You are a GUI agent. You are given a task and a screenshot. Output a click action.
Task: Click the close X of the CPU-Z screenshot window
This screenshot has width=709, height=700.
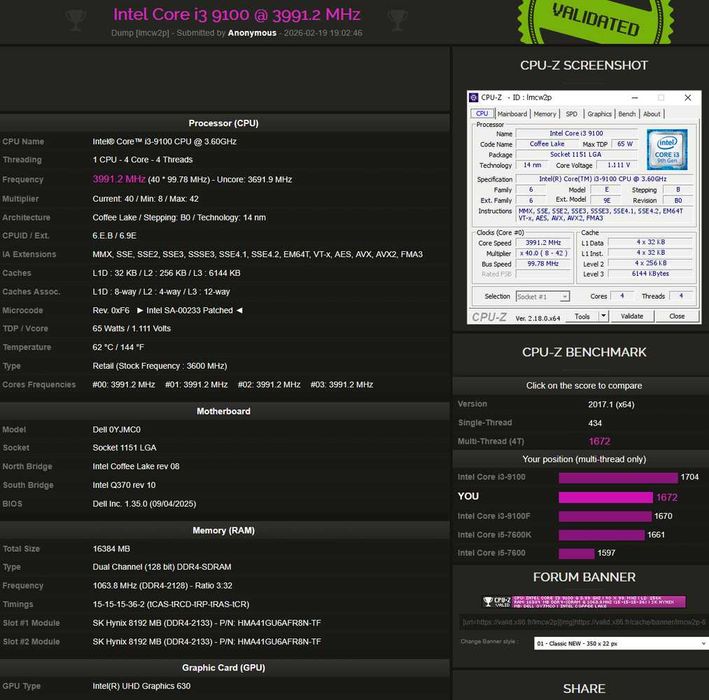click(688, 97)
